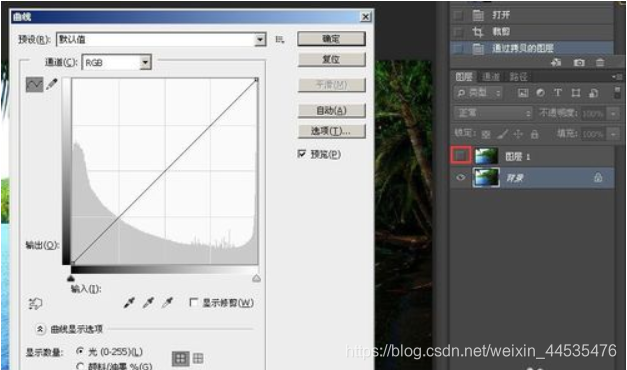This screenshot has height=370, width=627.
Task: Select the bottom-left curve end point
Action: click(x=72, y=263)
